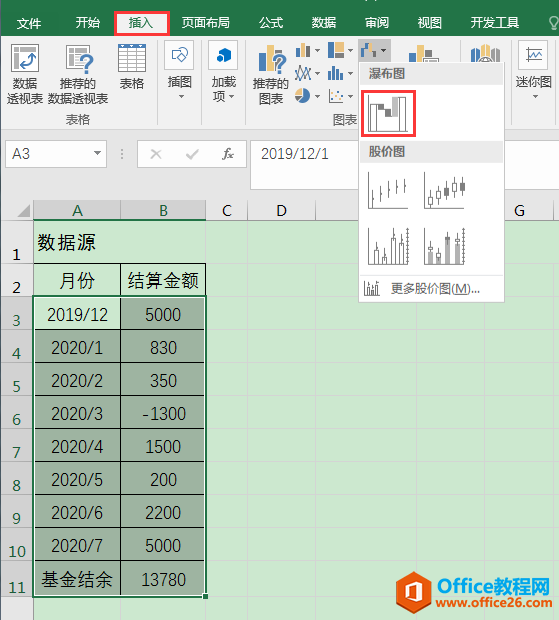559x620 pixels.
Task: Expand the scatter chart dropdown arrow
Action: coord(350,96)
